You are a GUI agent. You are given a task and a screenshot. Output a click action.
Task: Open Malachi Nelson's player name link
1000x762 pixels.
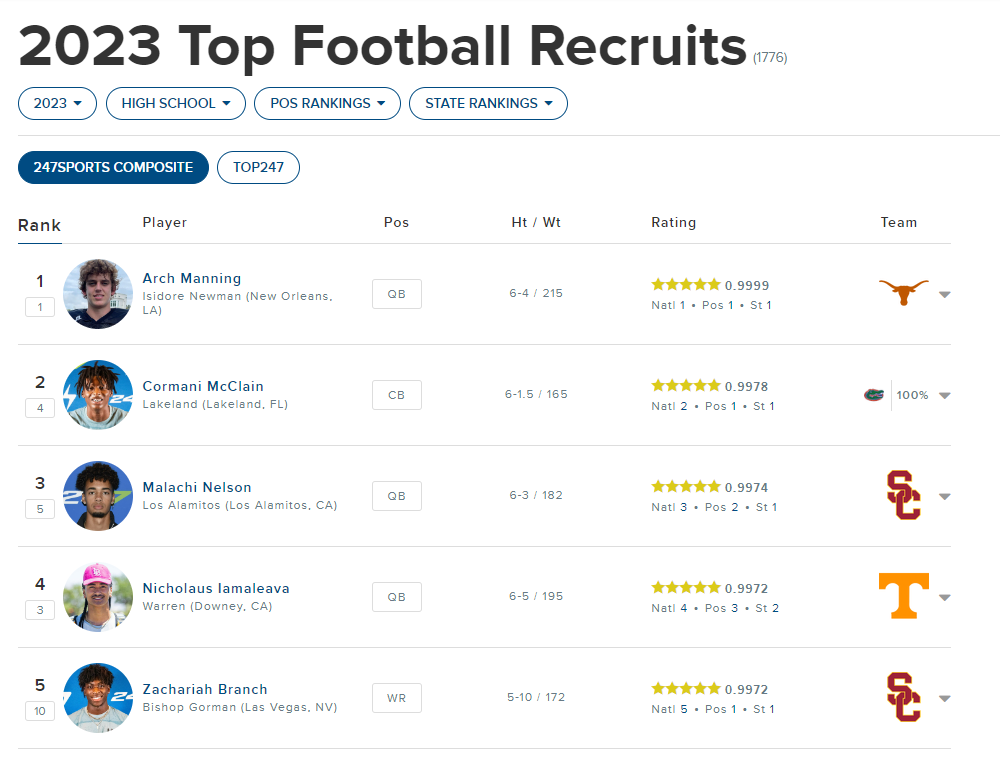click(x=197, y=487)
